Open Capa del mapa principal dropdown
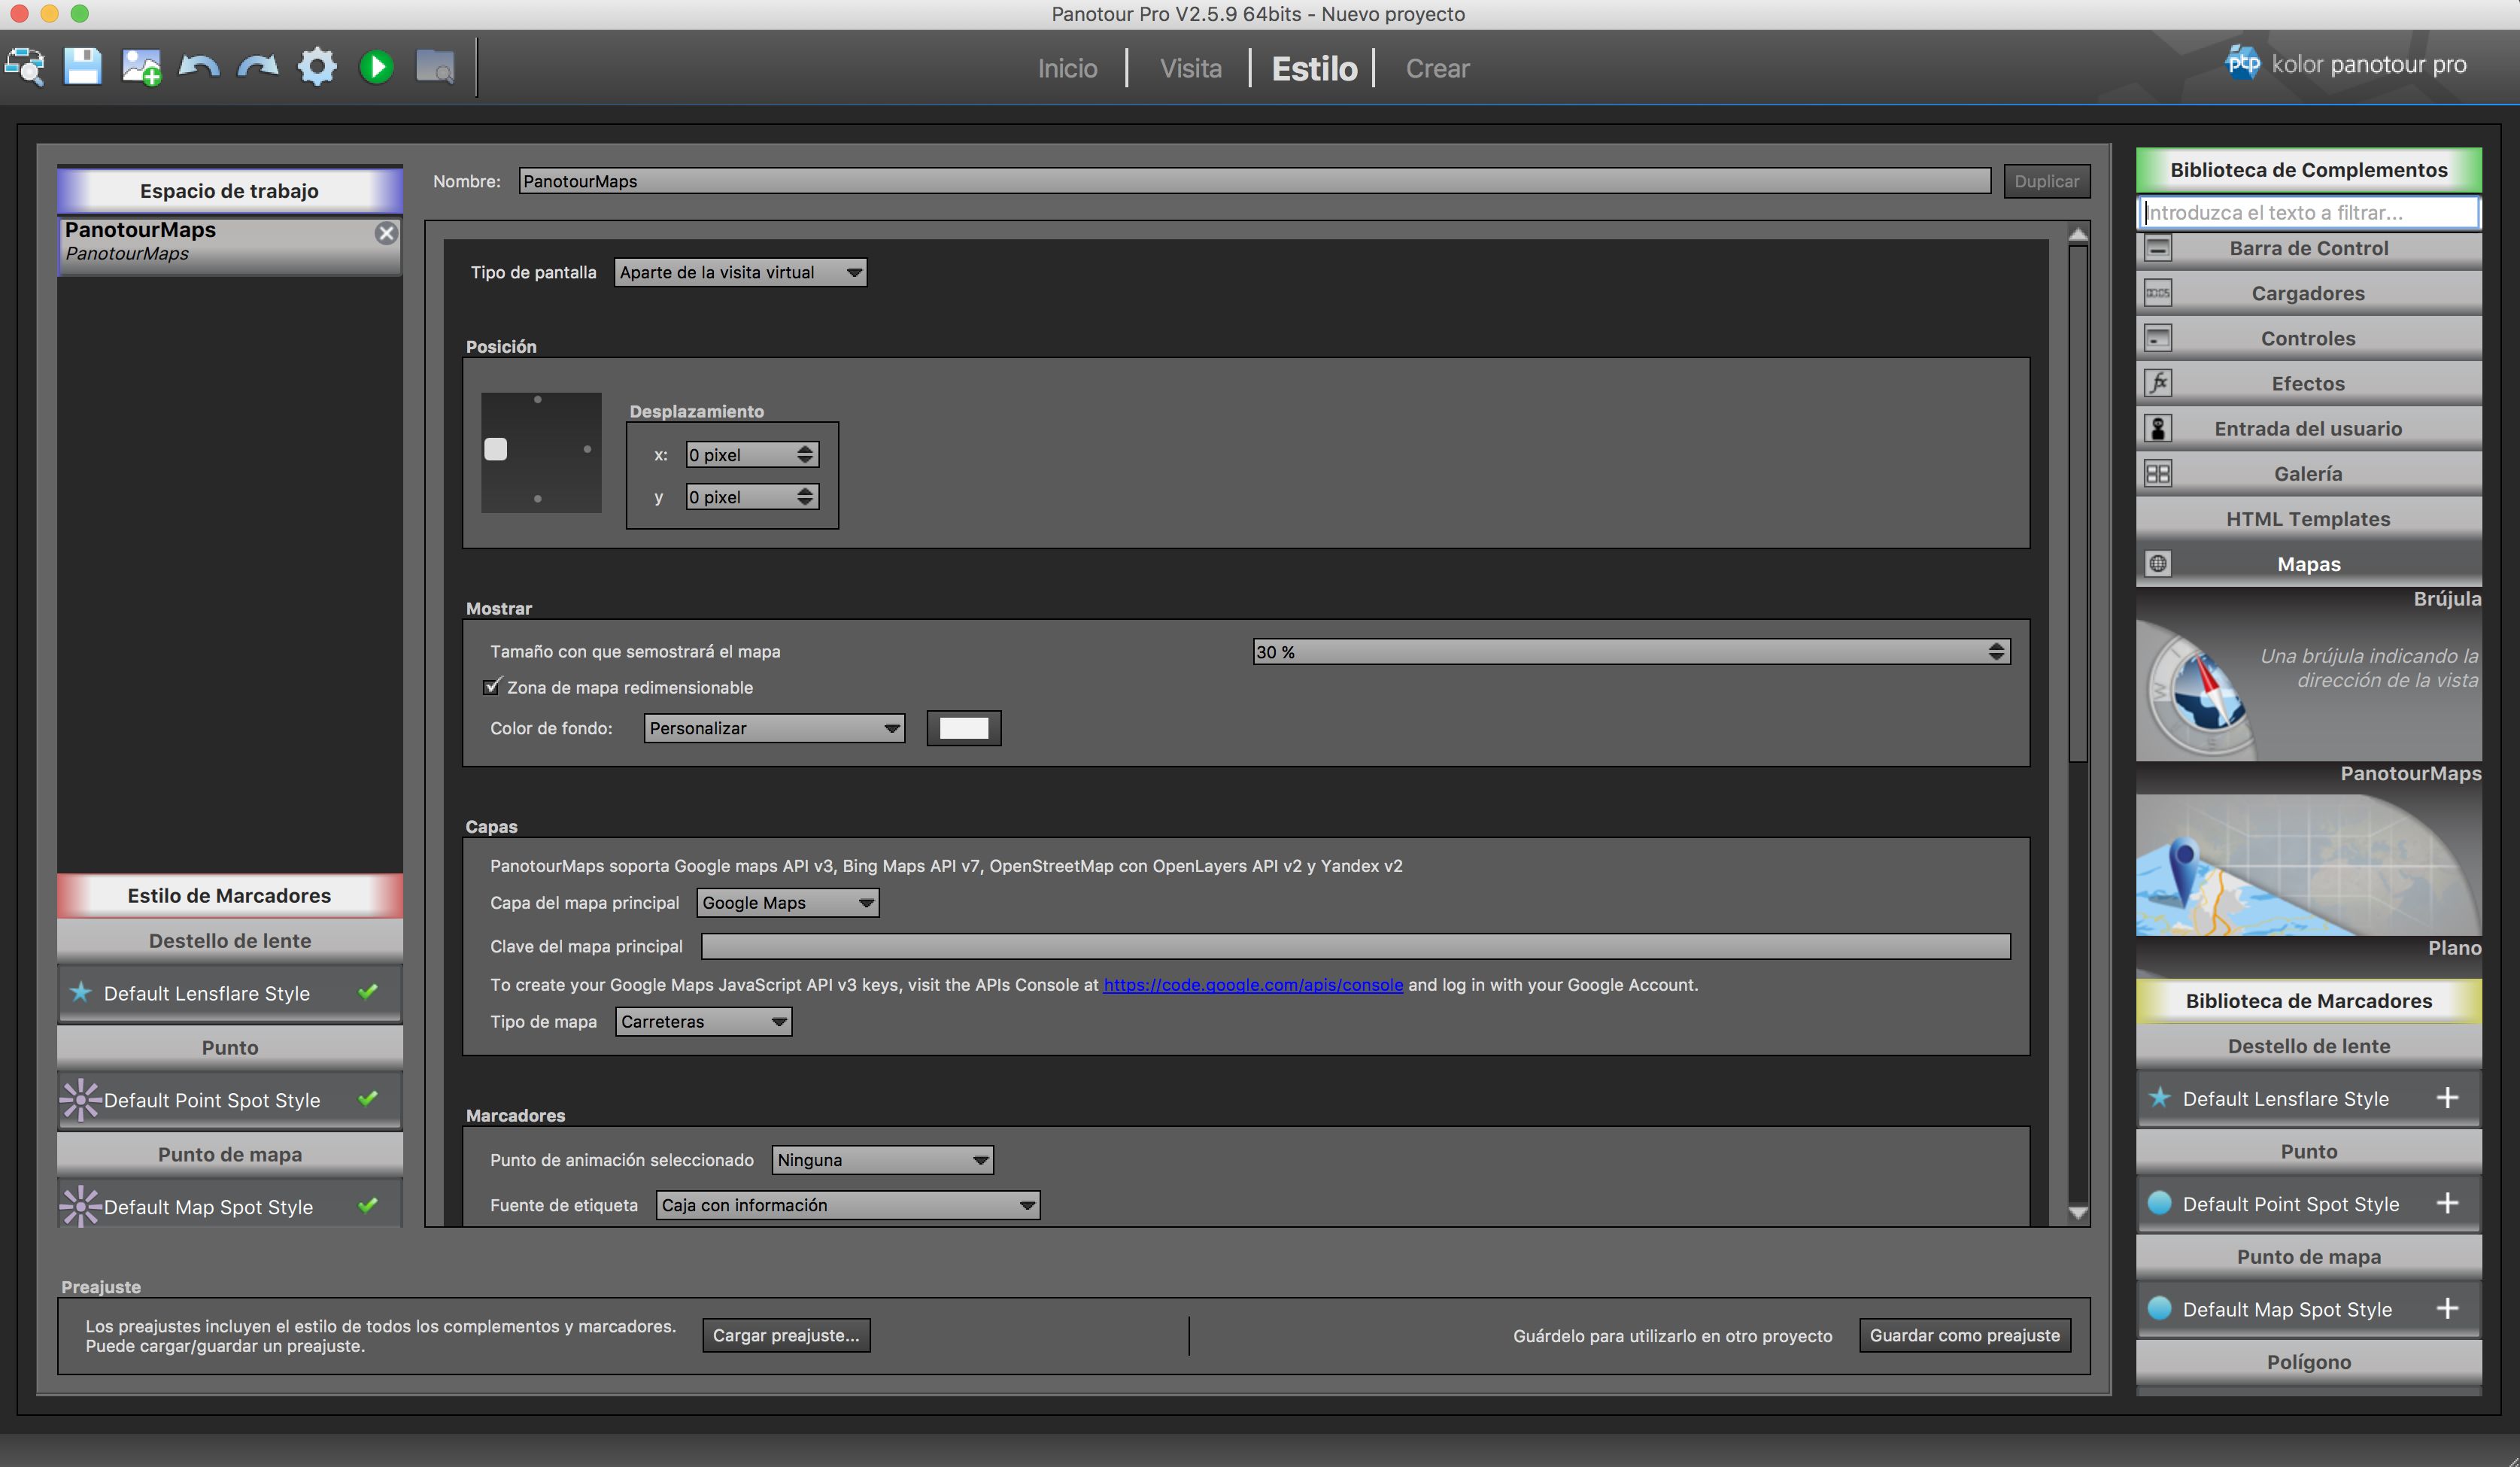 pos(787,903)
